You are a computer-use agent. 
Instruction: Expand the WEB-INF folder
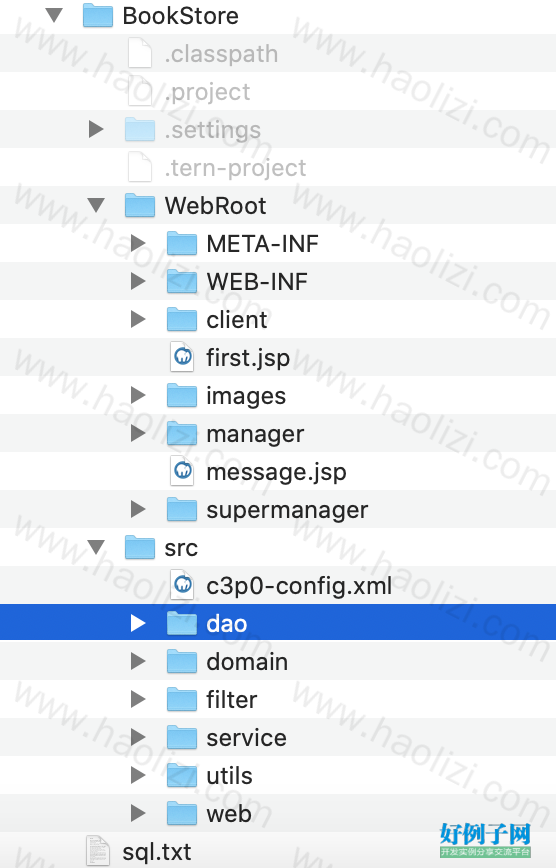click(138, 281)
